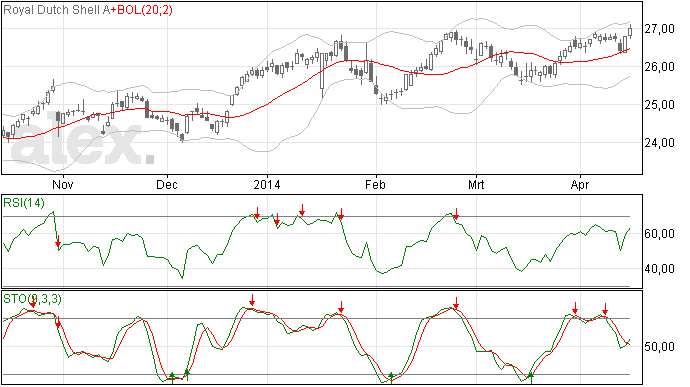The width and height of the screenshot is (690, 387).
Task: Click the 26,00 price axis value
Action: [659, 67]
